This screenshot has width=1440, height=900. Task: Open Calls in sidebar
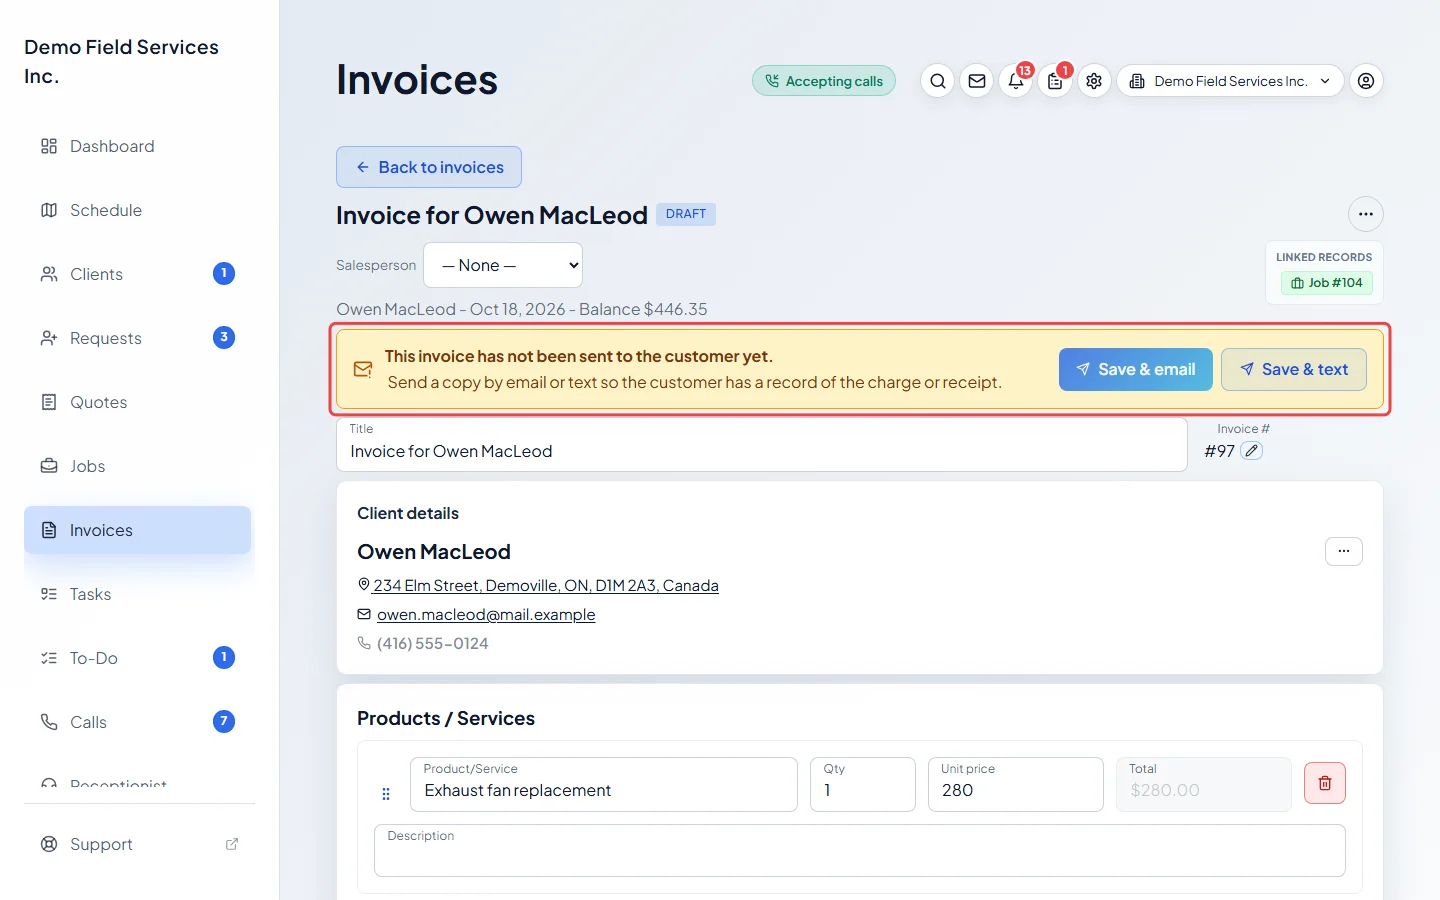[137, 722]
